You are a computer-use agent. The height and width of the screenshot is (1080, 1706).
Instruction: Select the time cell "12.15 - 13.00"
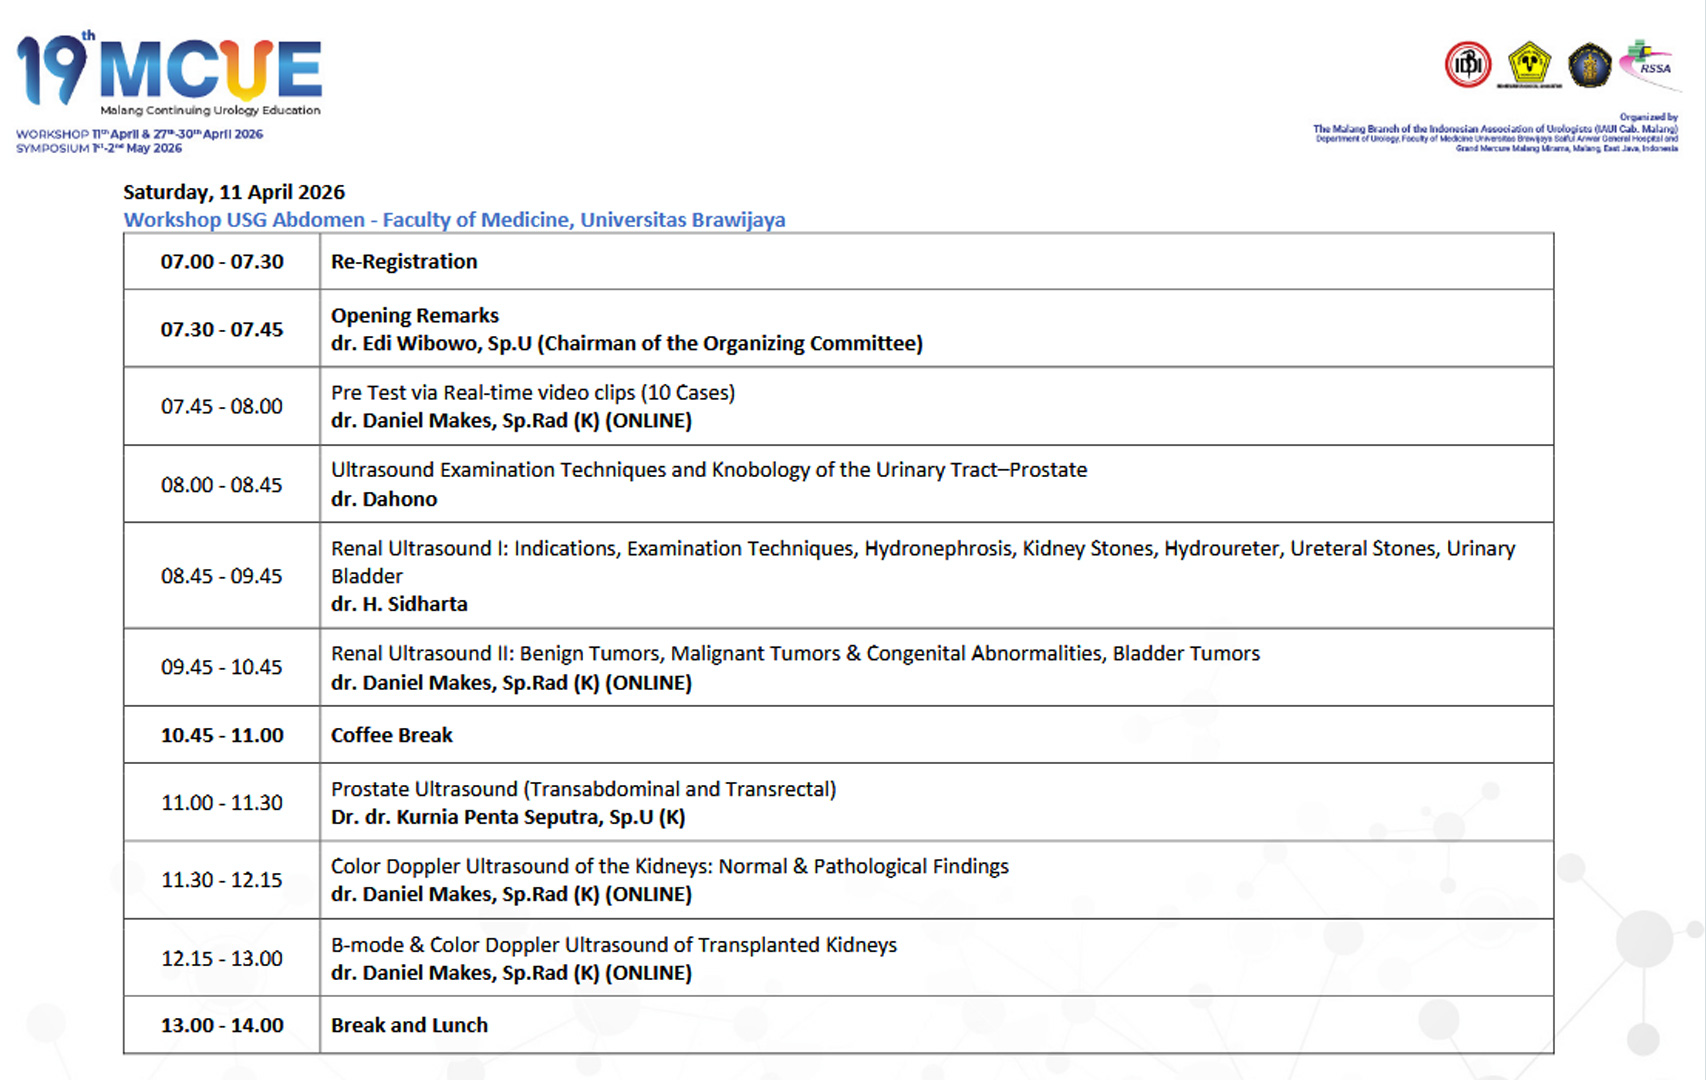pos(222,958)
